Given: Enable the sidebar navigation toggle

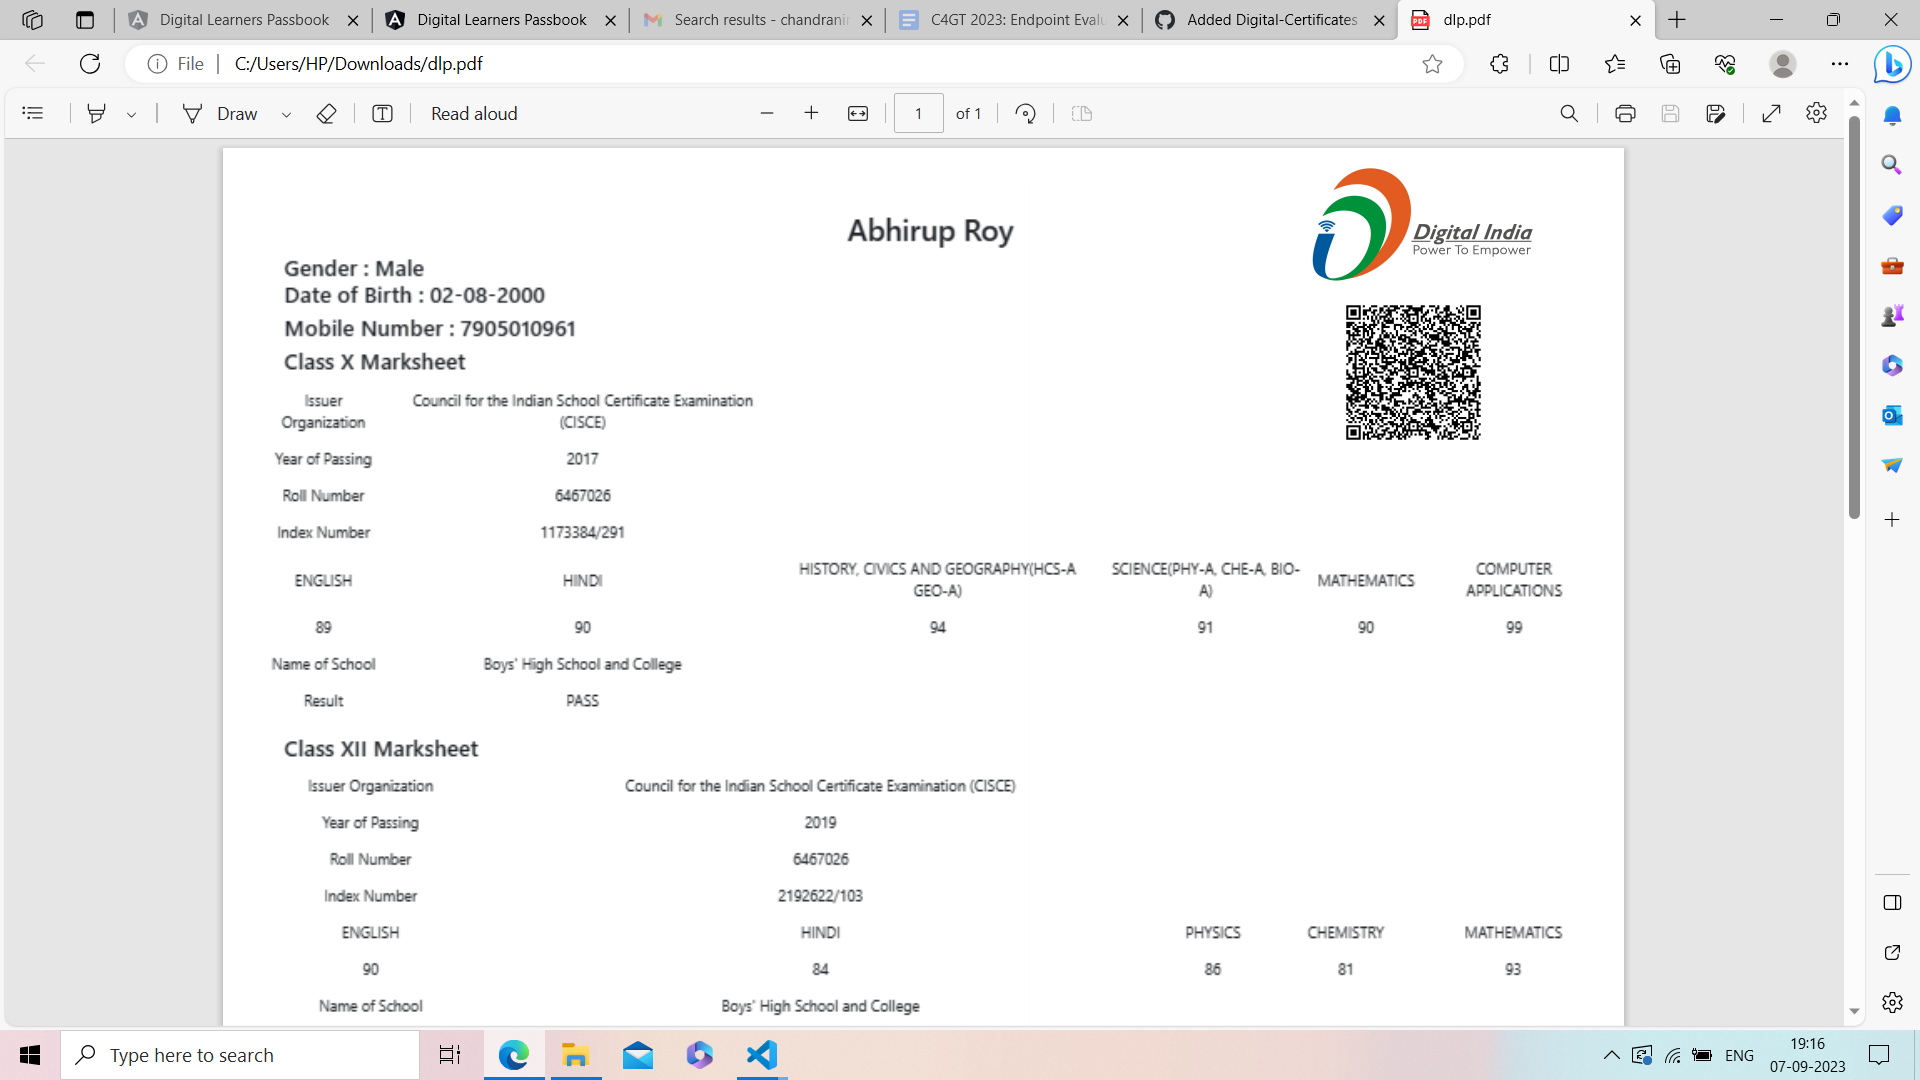Looking at the screenshot, I should (x=32, y=113).
